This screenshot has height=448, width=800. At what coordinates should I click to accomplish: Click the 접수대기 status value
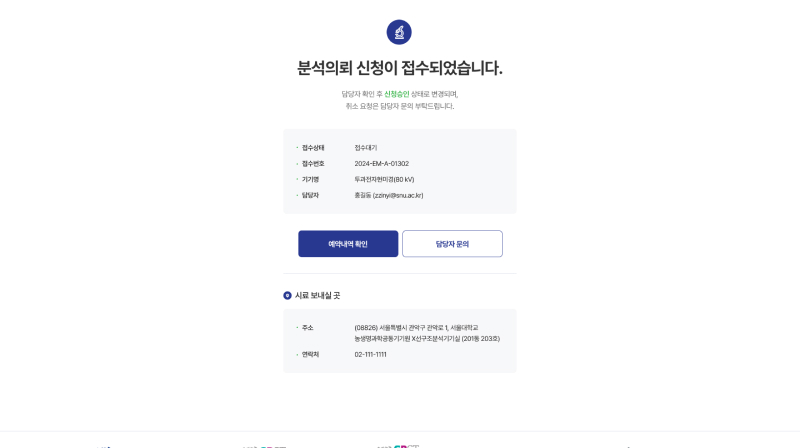366,148
